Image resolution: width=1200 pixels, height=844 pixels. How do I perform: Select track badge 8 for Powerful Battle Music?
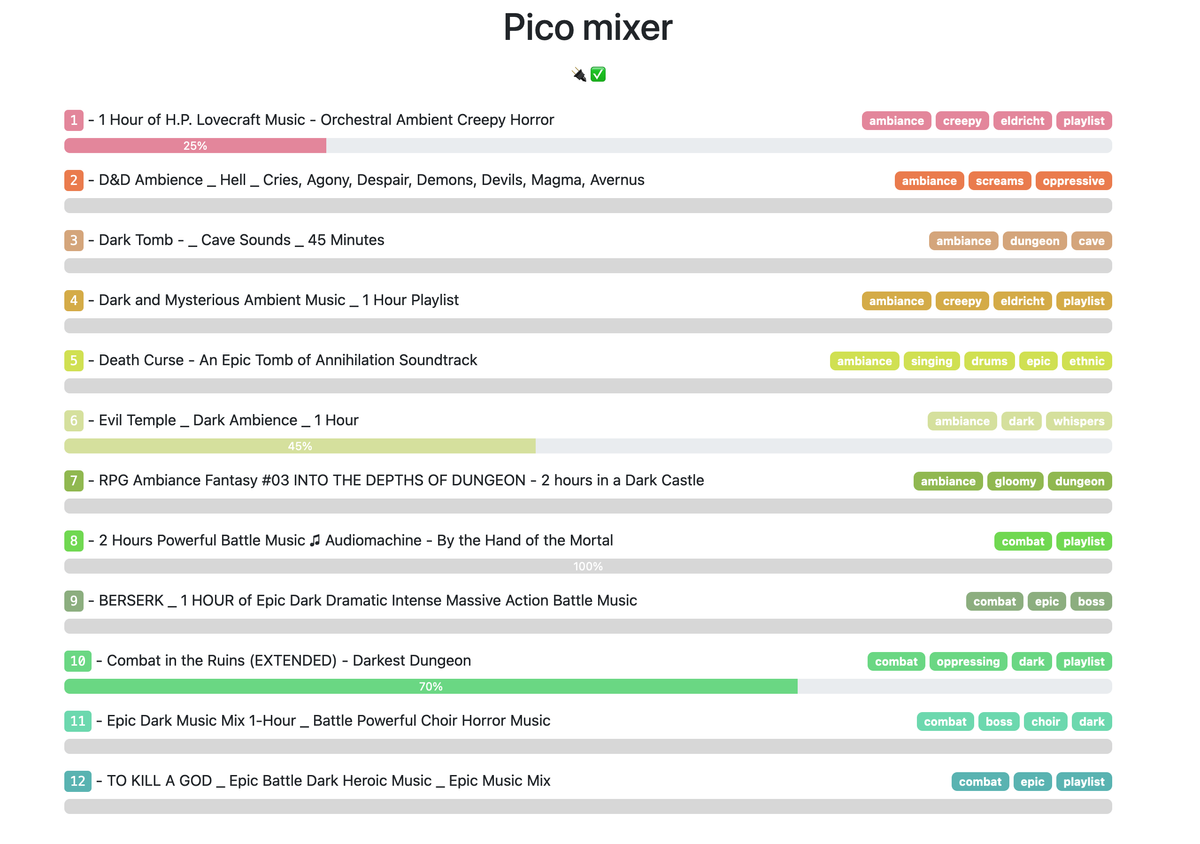pos(73,540)
